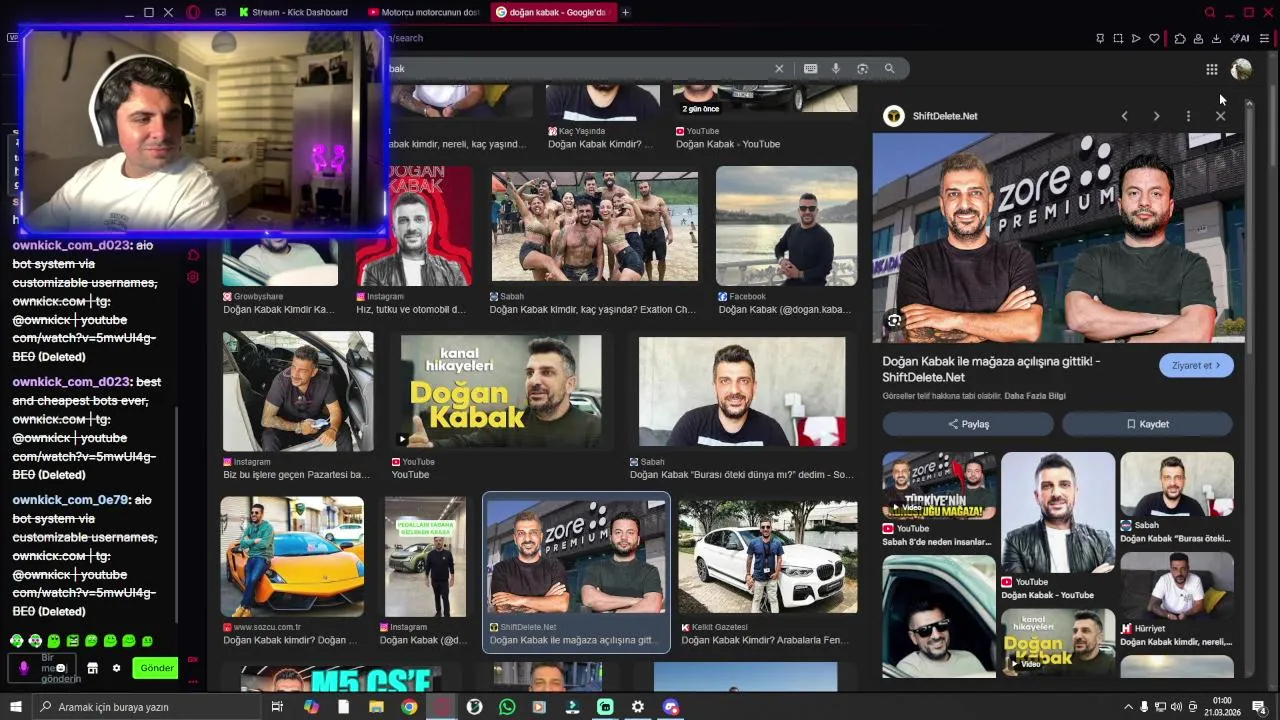
Task: Open the browser AI assistant icon
Action: (x=1240, y=39)
